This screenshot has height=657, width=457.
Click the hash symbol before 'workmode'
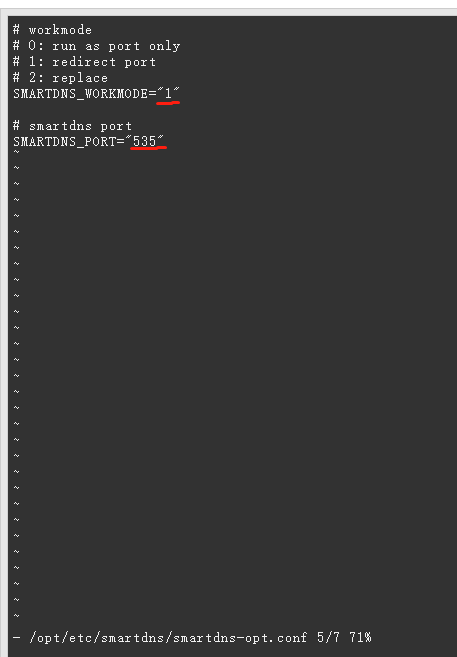pyautogui.click(x=16, y=30)
